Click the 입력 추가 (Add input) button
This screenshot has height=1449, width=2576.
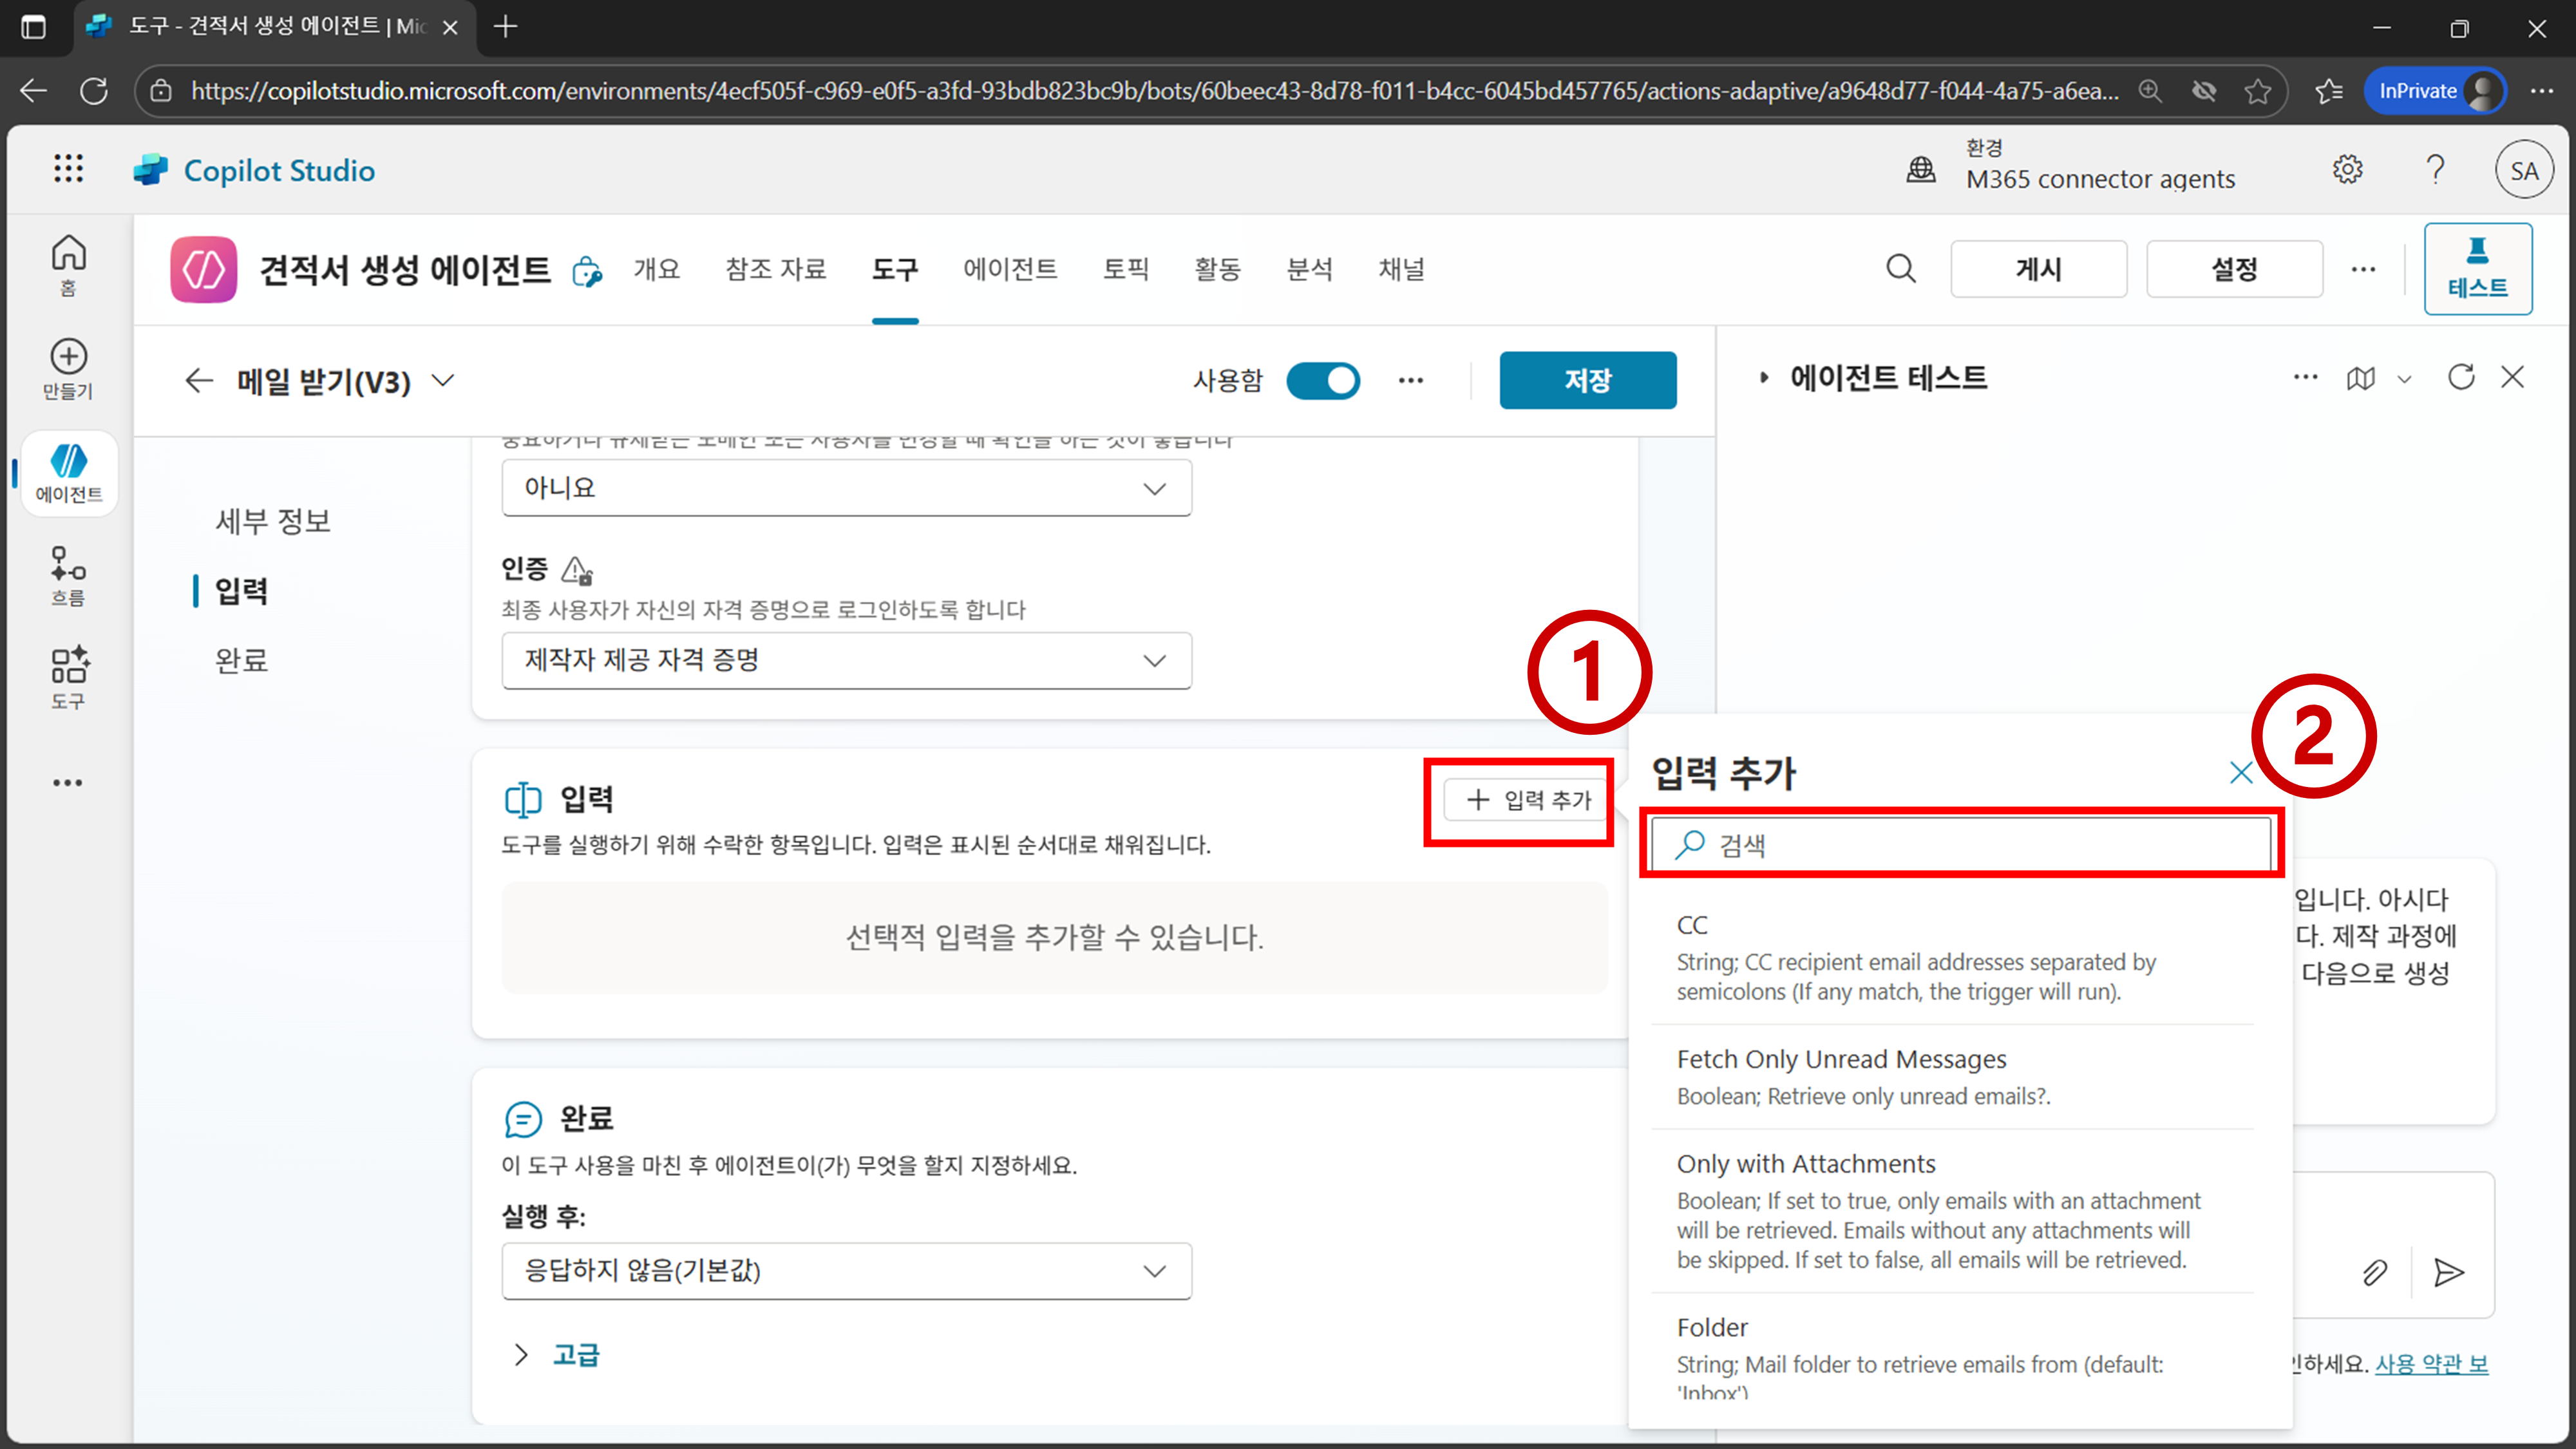coord(1528,800)
